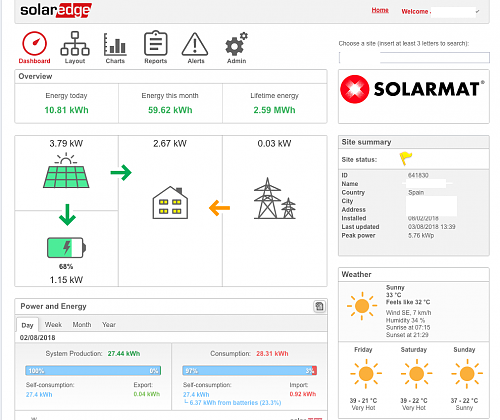Click the 59.62 kWh energy this month value
500x420 pixels.
click(170, 110)
